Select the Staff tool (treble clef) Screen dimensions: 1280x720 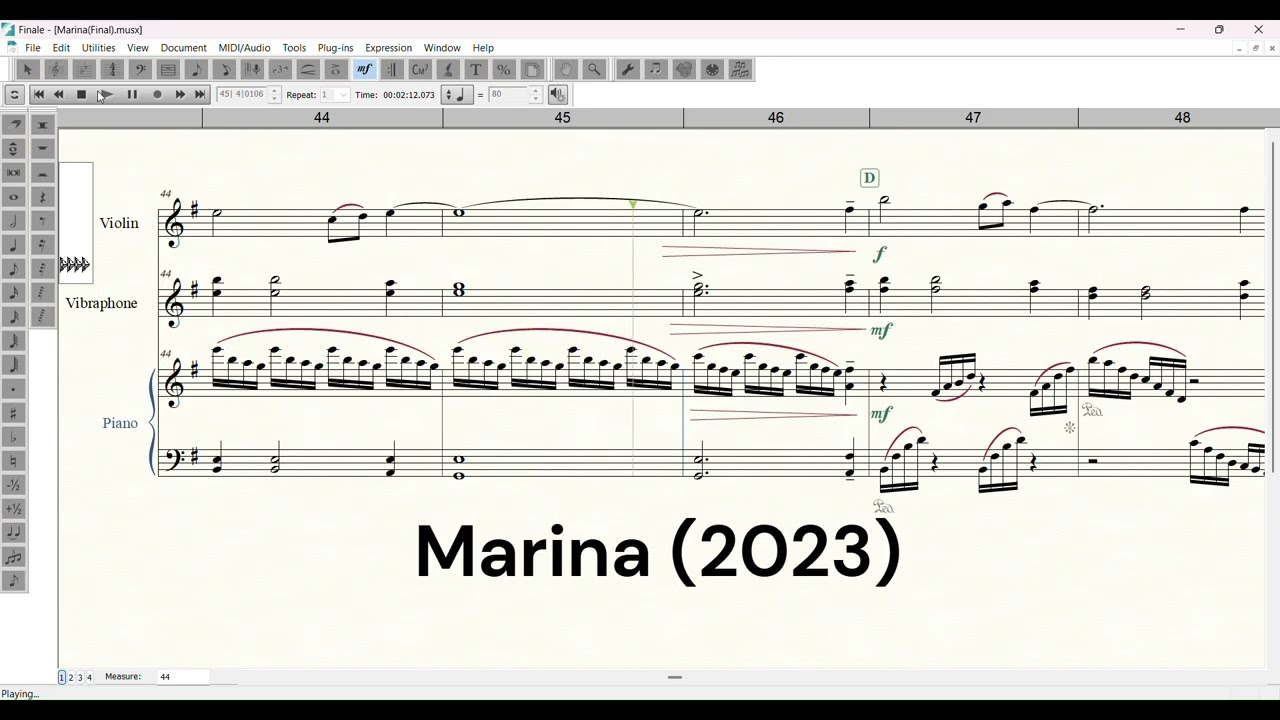click(x=56, y=69)
